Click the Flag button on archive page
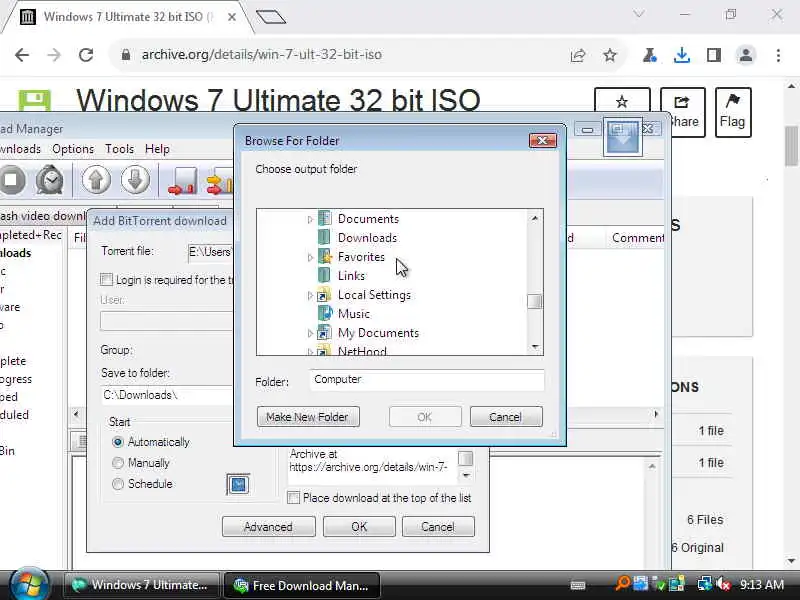 coord(733,112)
